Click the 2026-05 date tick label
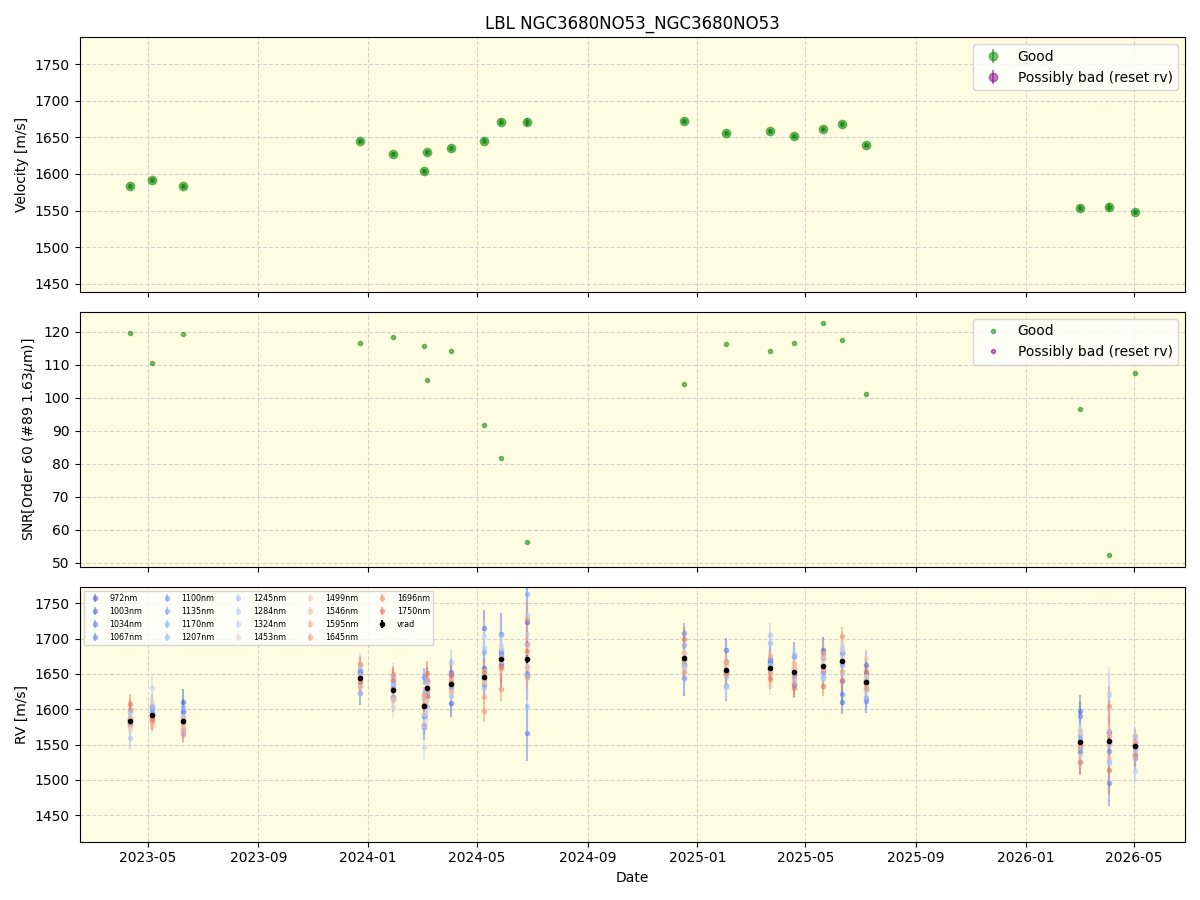Image resolution: width=1200 pixels, height=900 pixels. (1134, 857)
